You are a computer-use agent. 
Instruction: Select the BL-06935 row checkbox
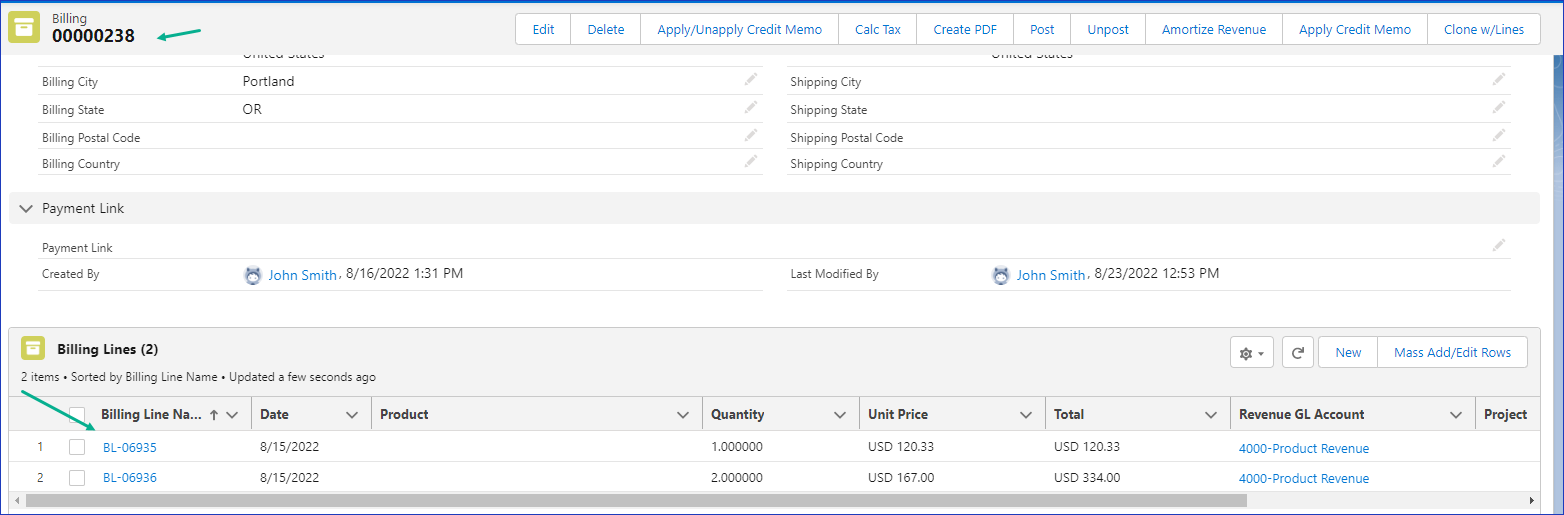point(77,447)
